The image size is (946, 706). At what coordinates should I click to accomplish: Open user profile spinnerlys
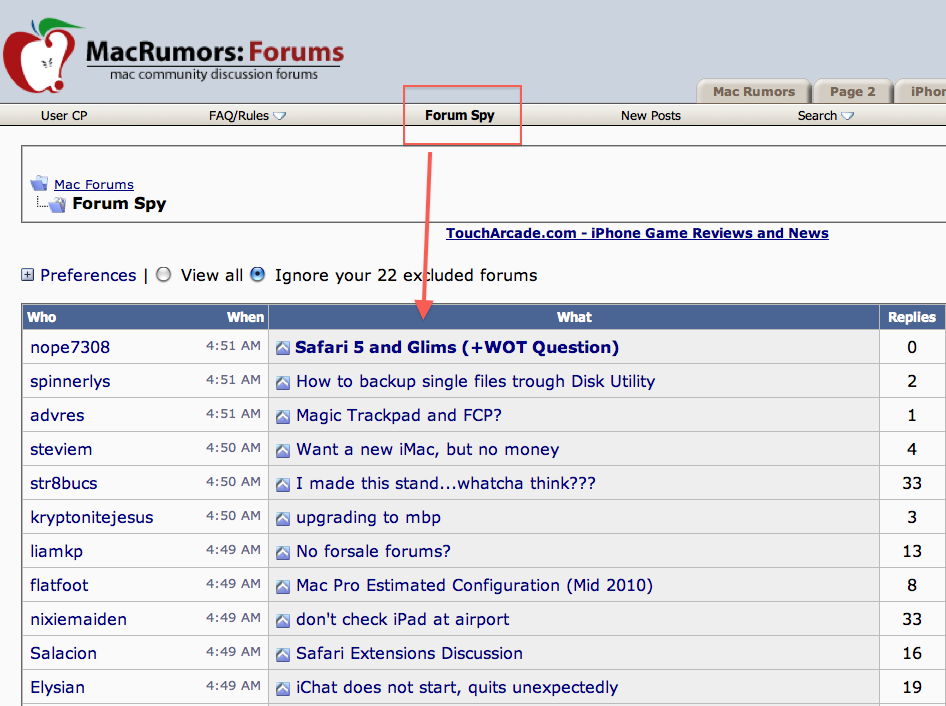coord(70,382)
